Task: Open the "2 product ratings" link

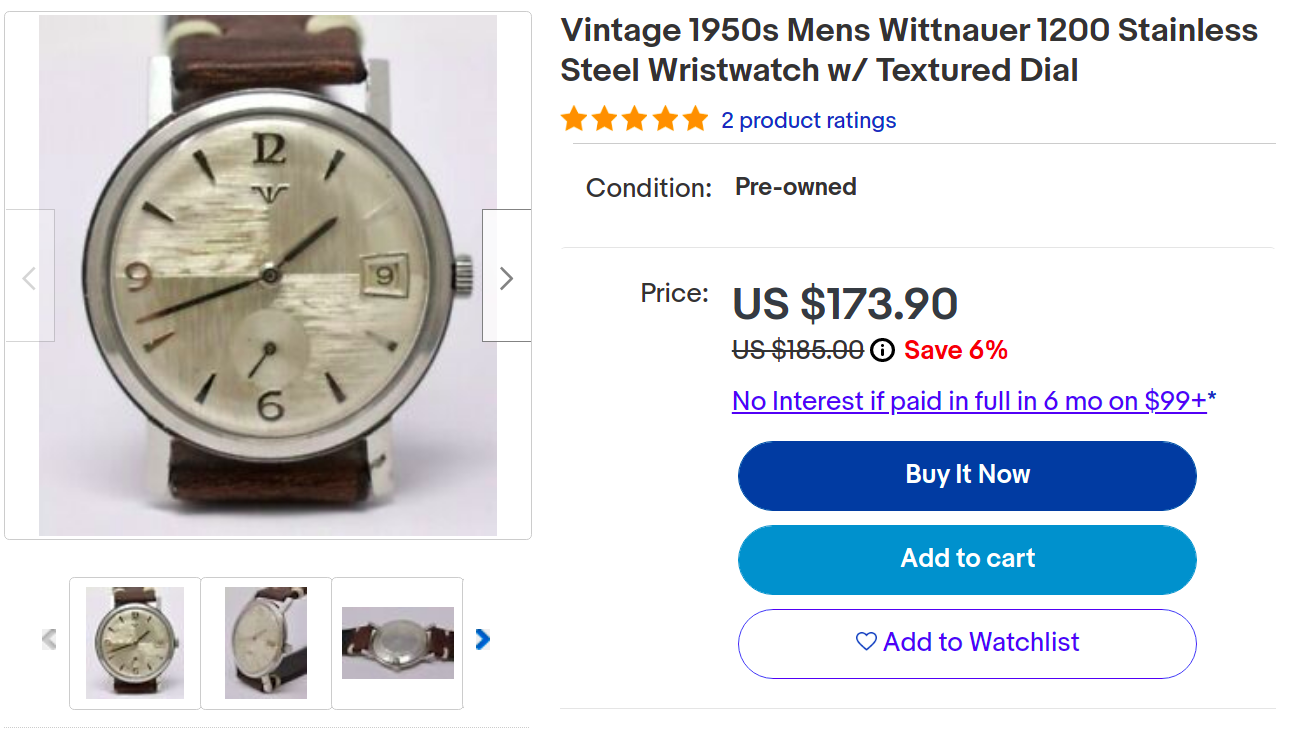Action: click(x=808, y=120)
